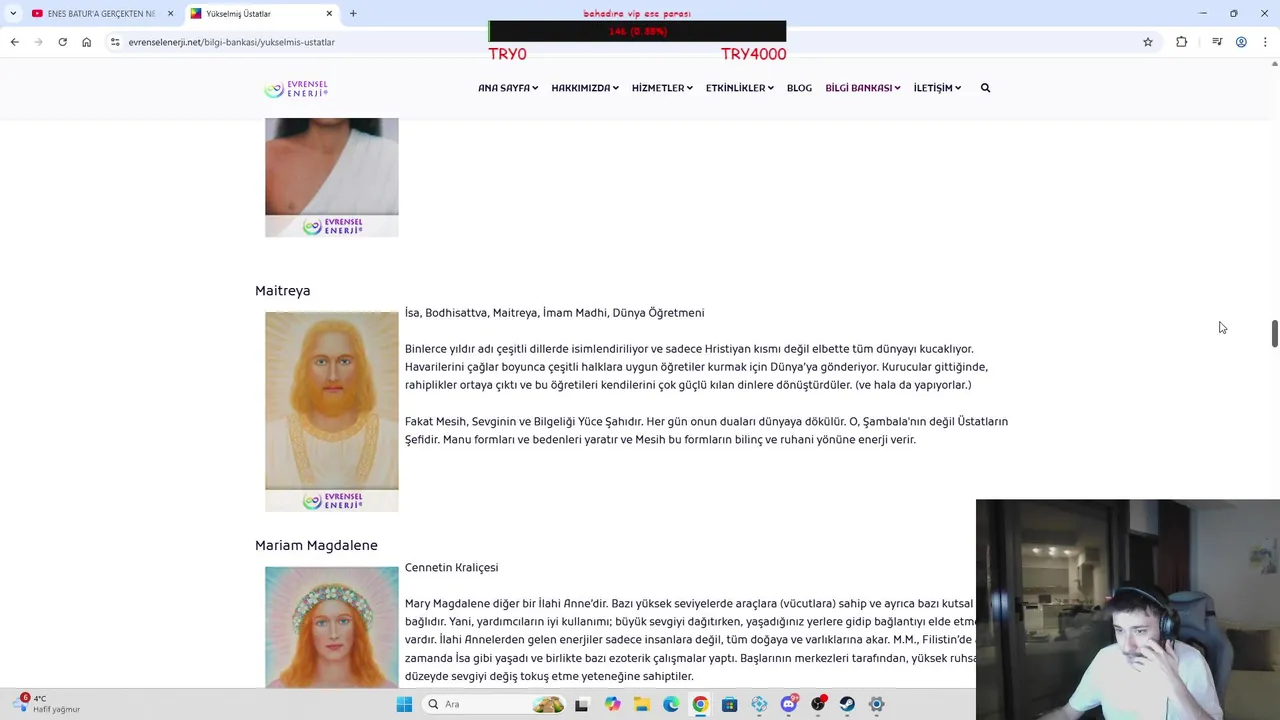Open Task View on the taskbar
1280x720 pixels.
[x=582, y=704]
